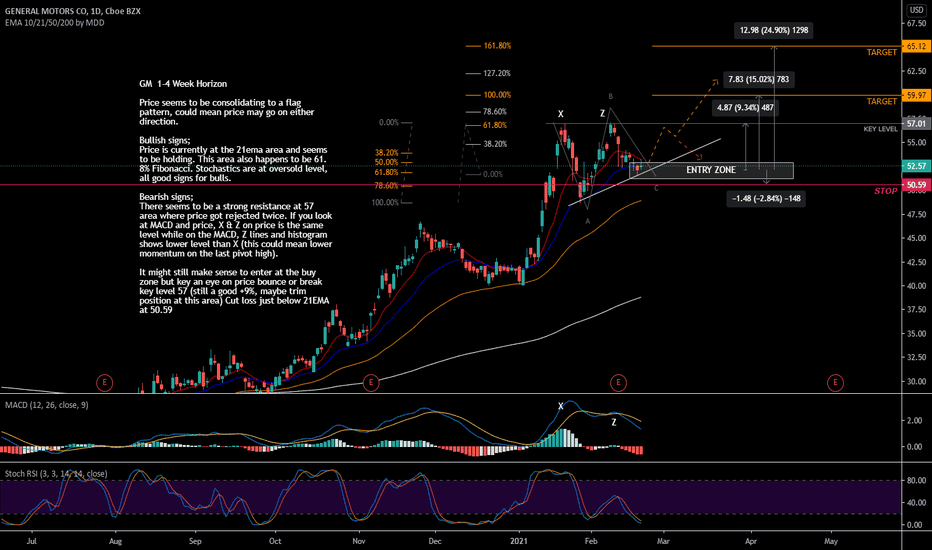The width and height of the screenshot is (932, 550).
Task: Click the X label in the MACD pane
Action: [x=561, y=406]
